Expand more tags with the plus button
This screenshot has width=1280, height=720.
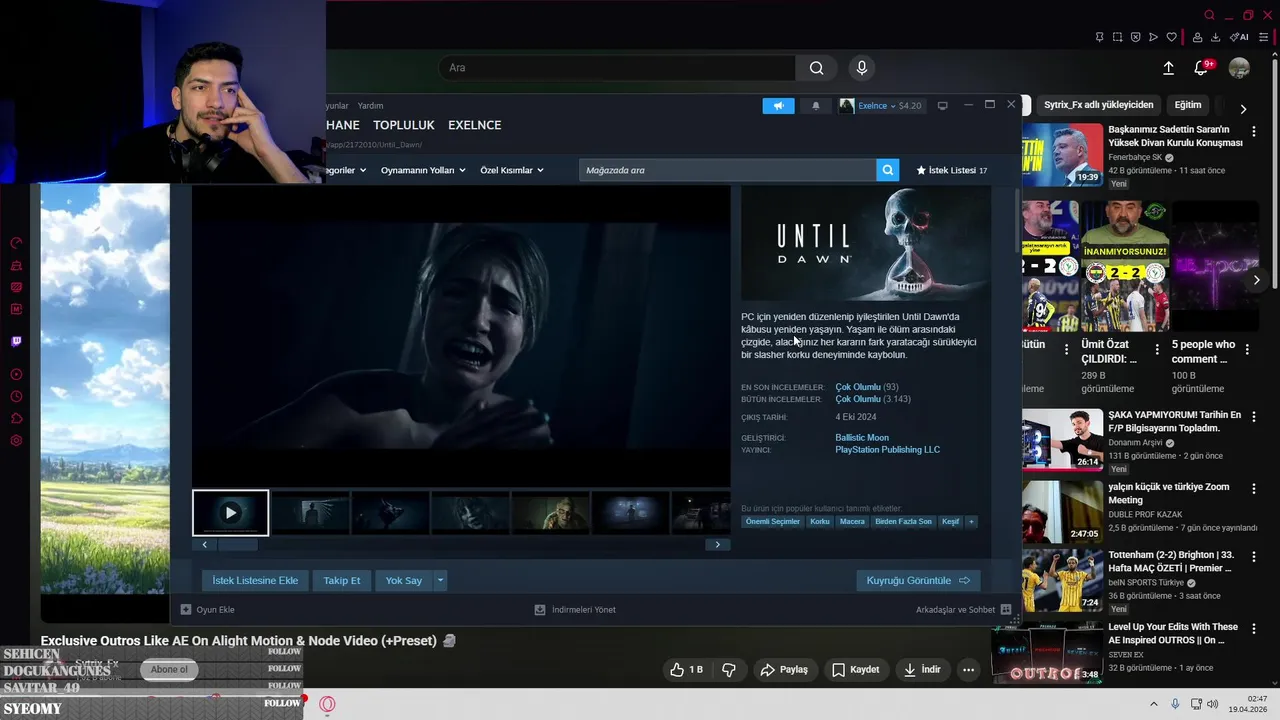click(x=970, y=521)
